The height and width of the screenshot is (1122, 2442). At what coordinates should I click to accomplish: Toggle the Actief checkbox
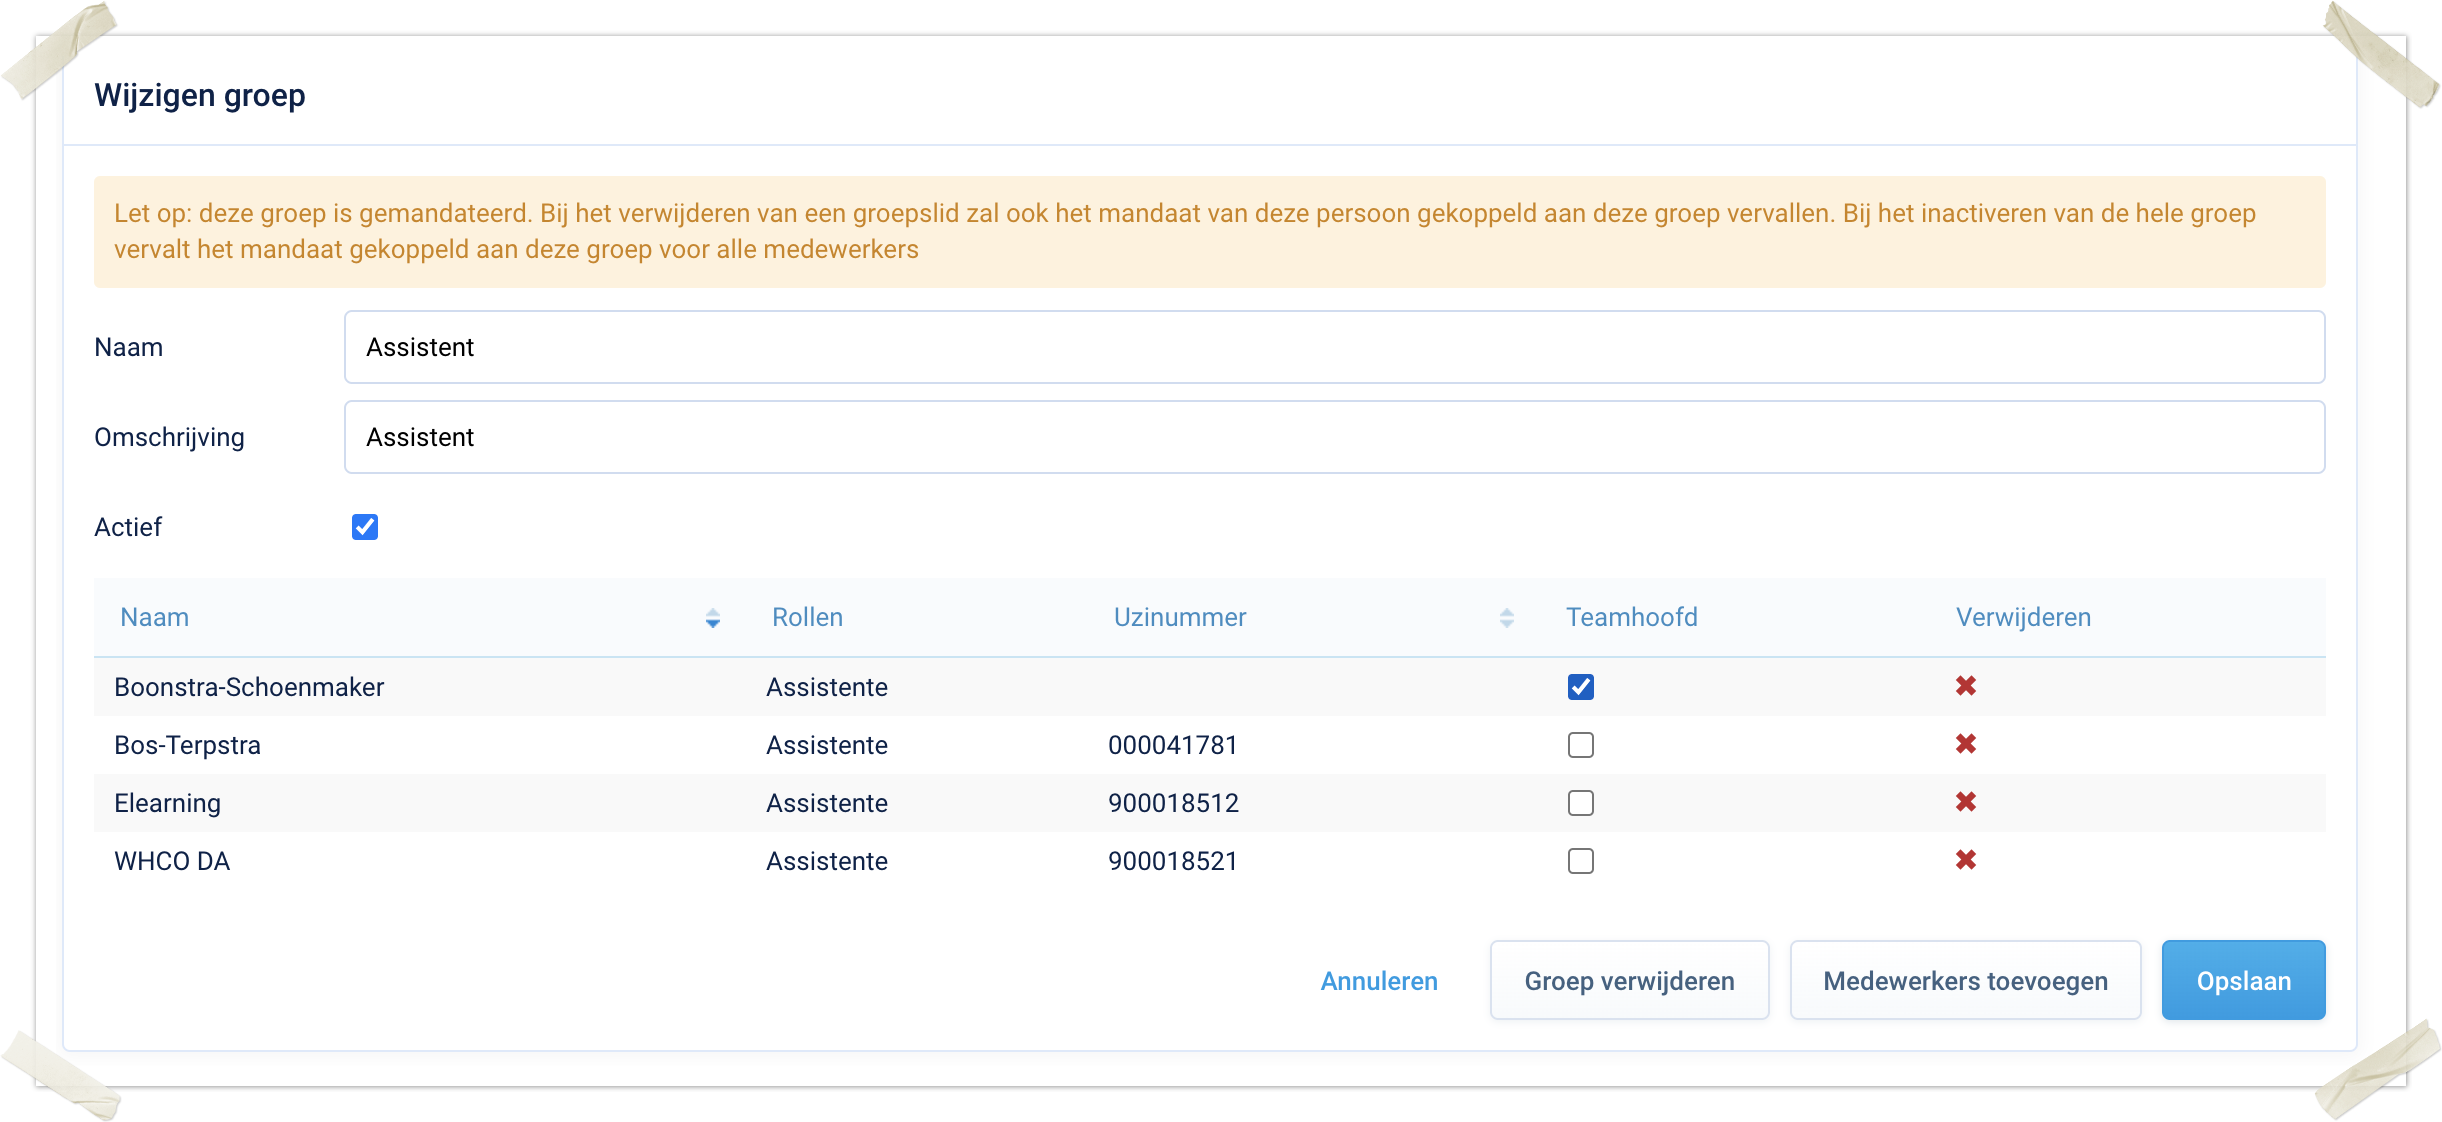click(365, 527)
